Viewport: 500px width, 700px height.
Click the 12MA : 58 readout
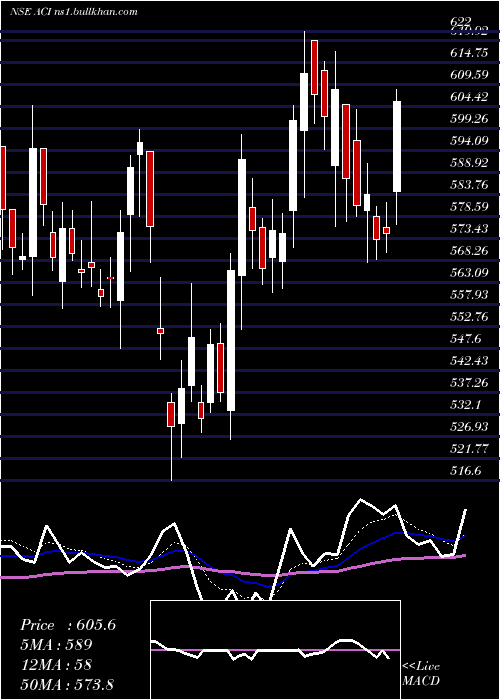tap(56, 664)
